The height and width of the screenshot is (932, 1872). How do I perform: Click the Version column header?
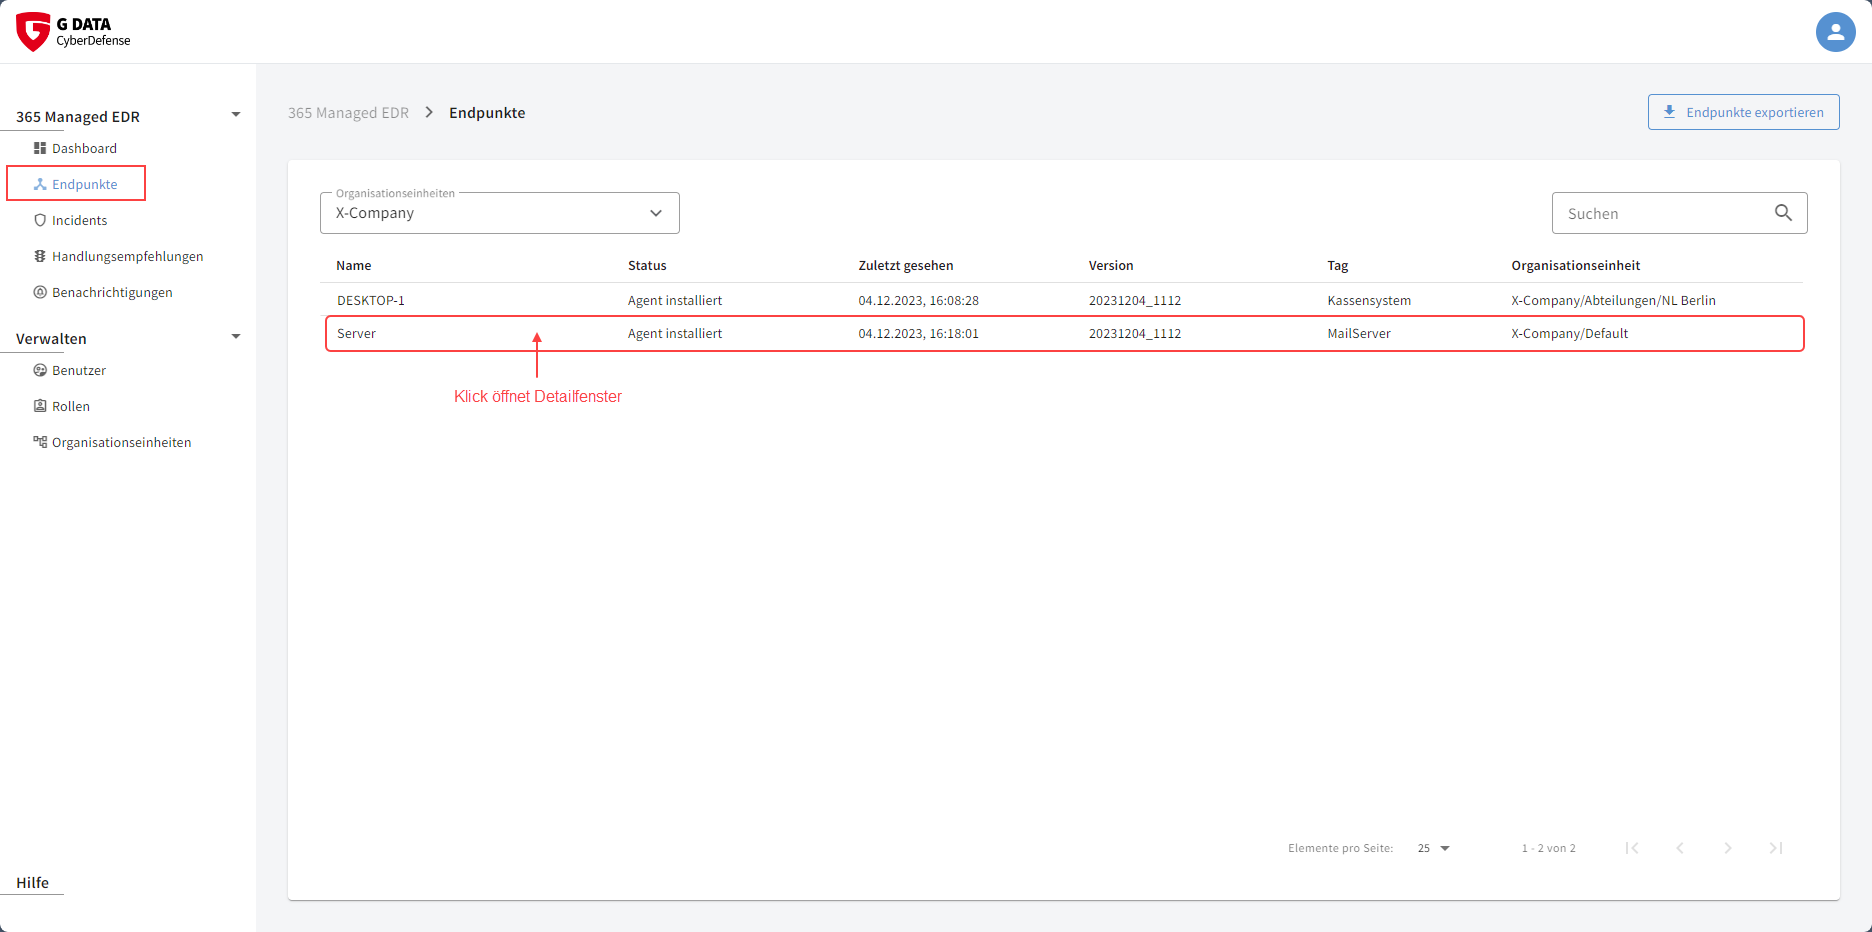[x=1111, y=265]
